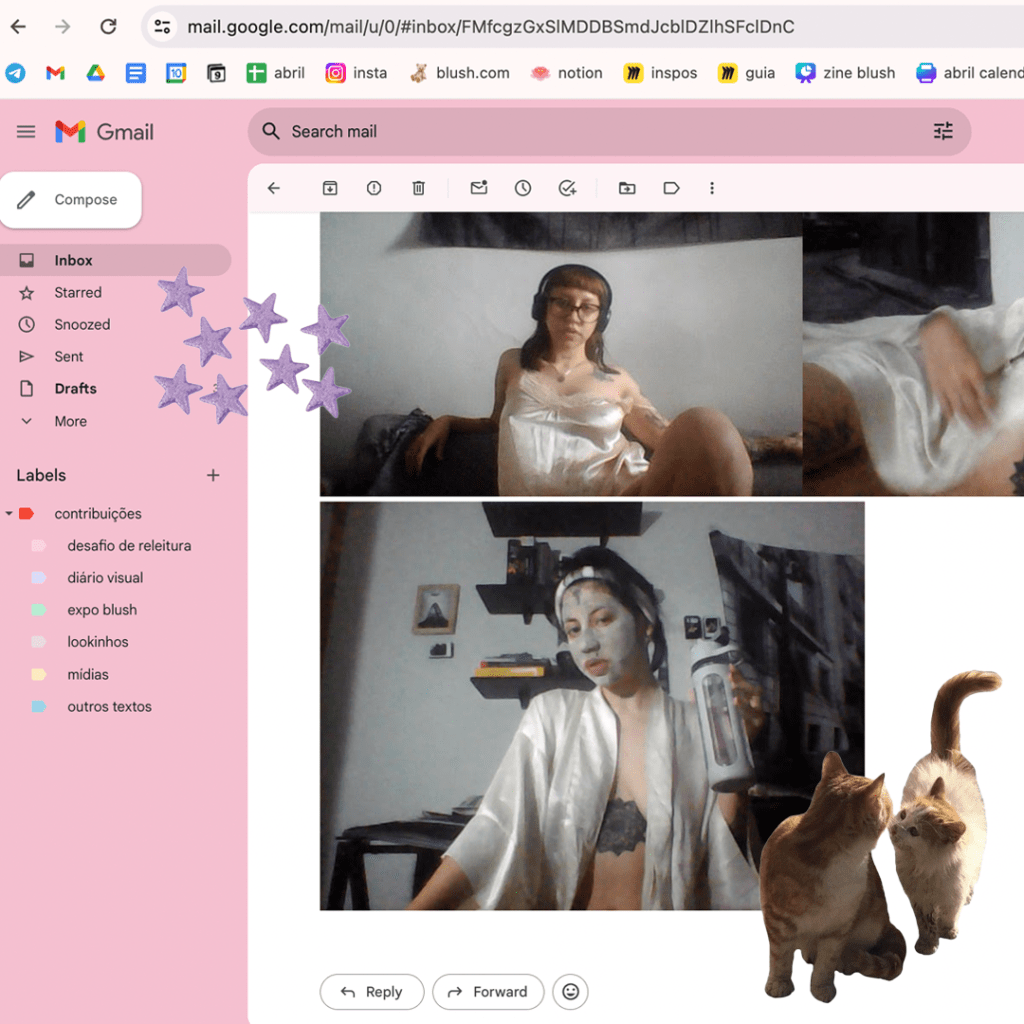This screenshot has height=1024, width=1024.
Task: Click the back arrow to inbox
Action: click(x=274, y=188)
